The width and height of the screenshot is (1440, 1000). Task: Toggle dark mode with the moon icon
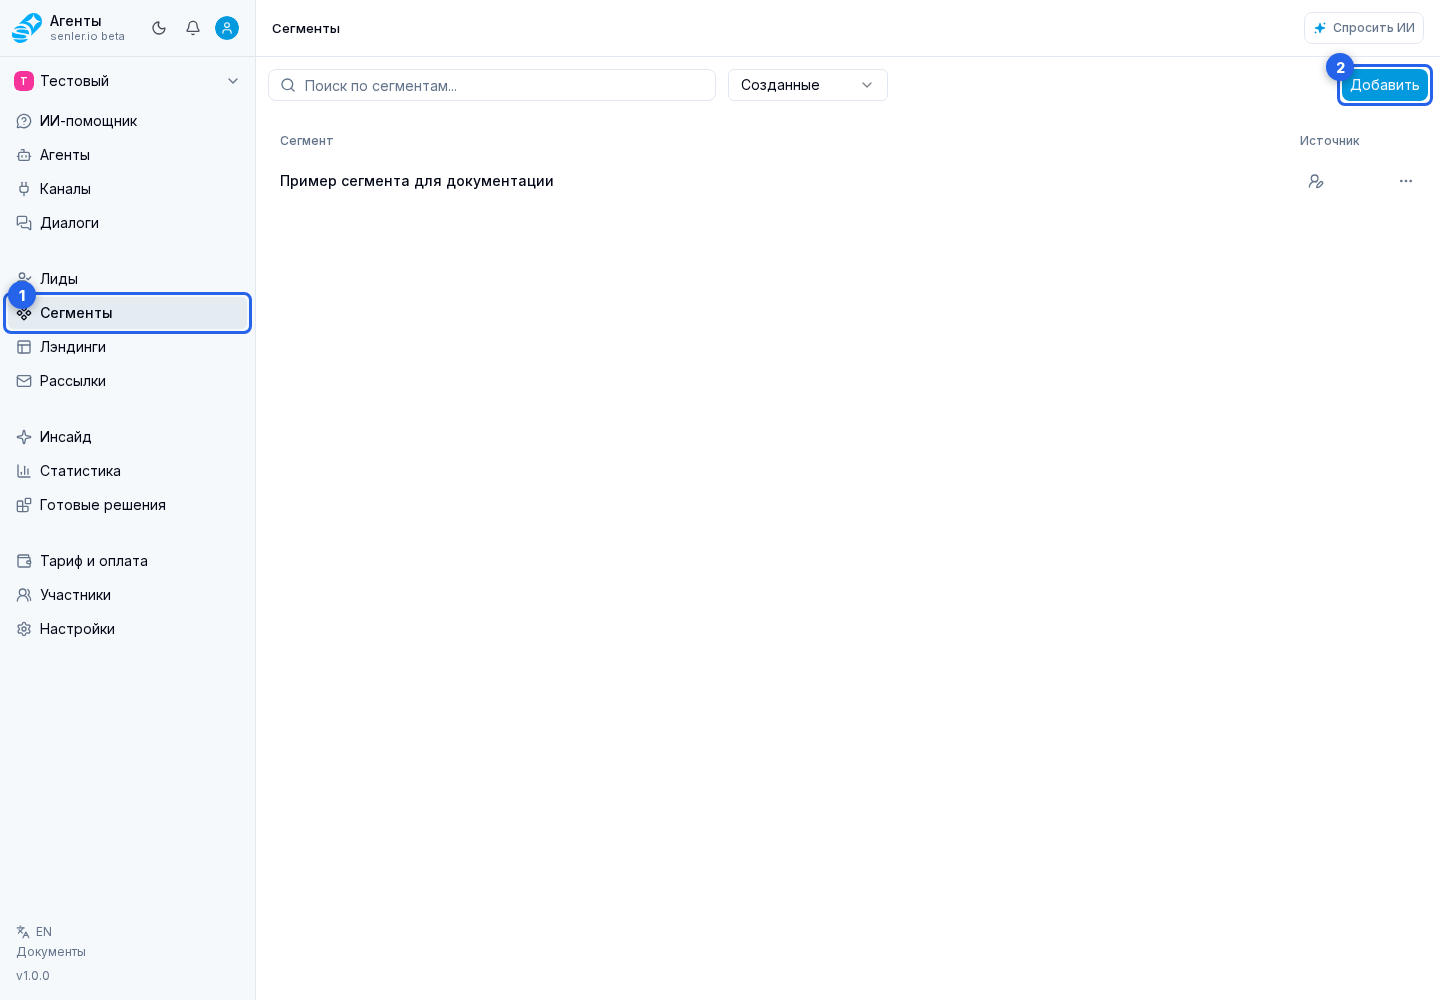click(159, 28)
